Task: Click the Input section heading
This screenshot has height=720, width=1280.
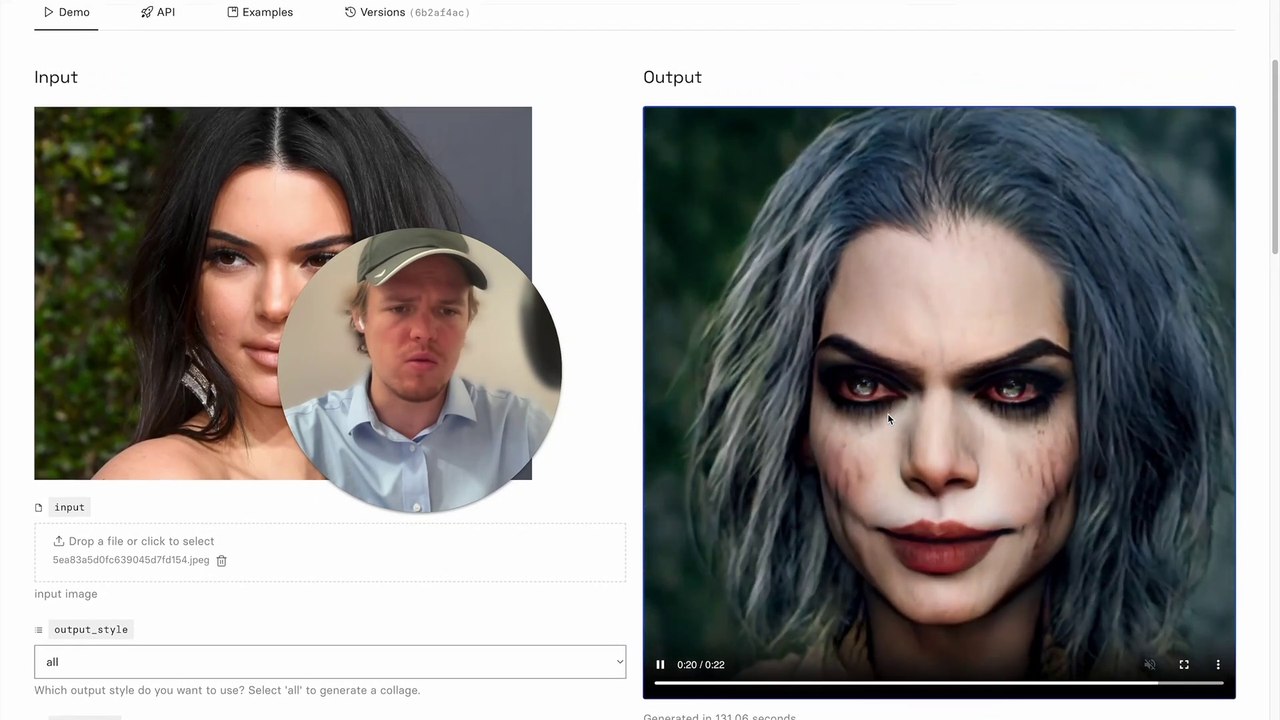Action: 56,77
